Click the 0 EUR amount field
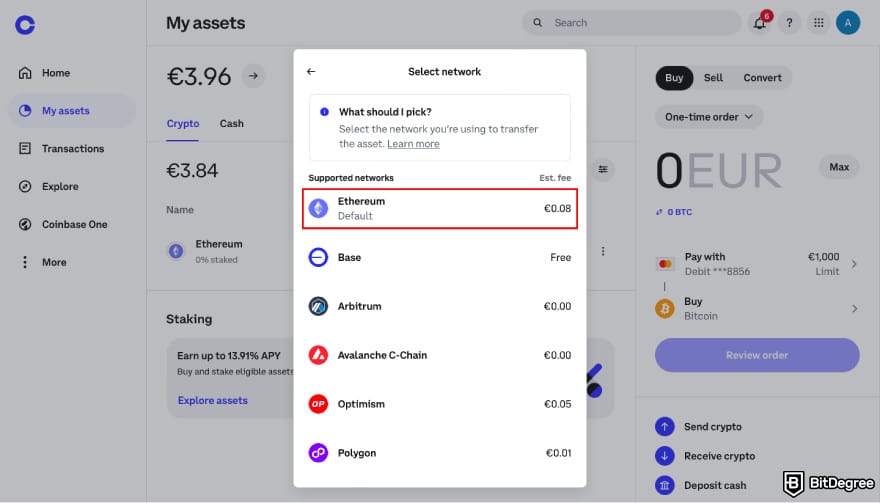 pyautogui.click(x=719, y=170)
